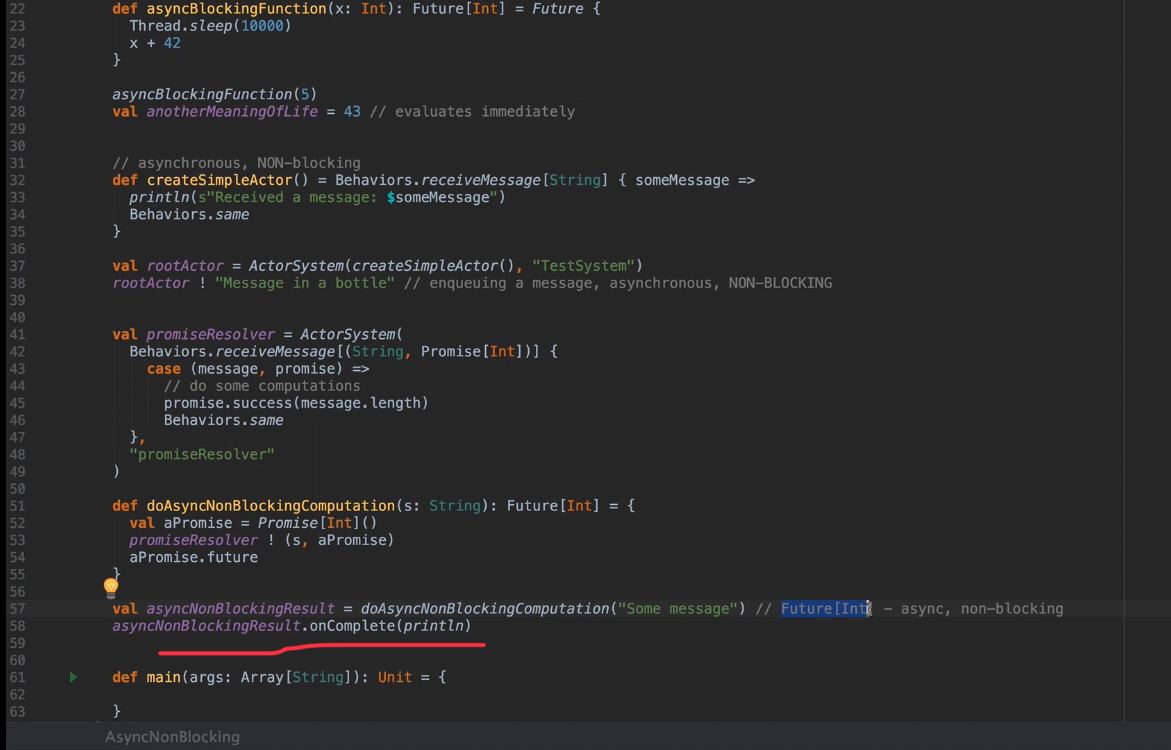Place cursor on Thread.sleep(10000) call
The height and width of the screenshot is (750, 1171).
210,26
